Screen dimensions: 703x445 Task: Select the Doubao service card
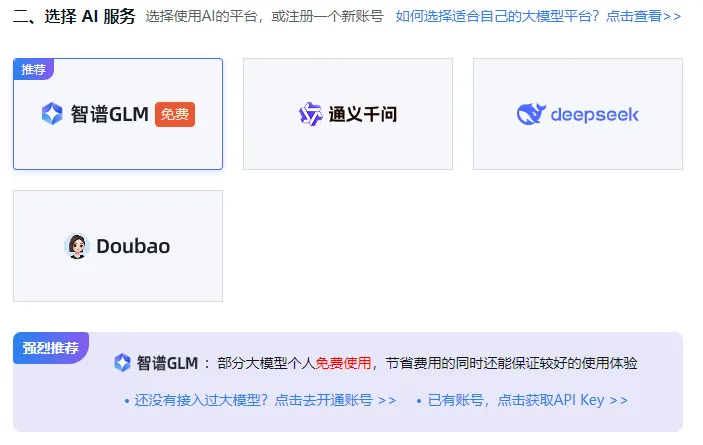118,246
